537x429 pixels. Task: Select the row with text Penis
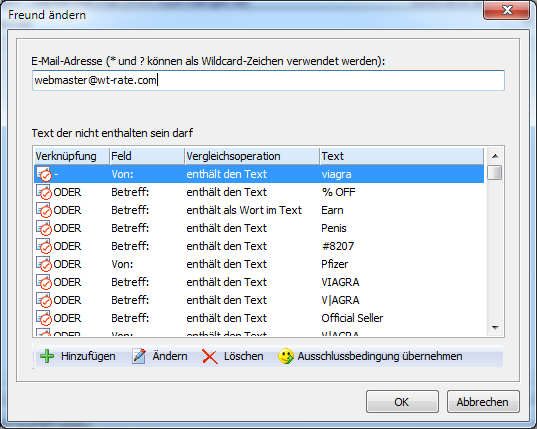[259, 228]
